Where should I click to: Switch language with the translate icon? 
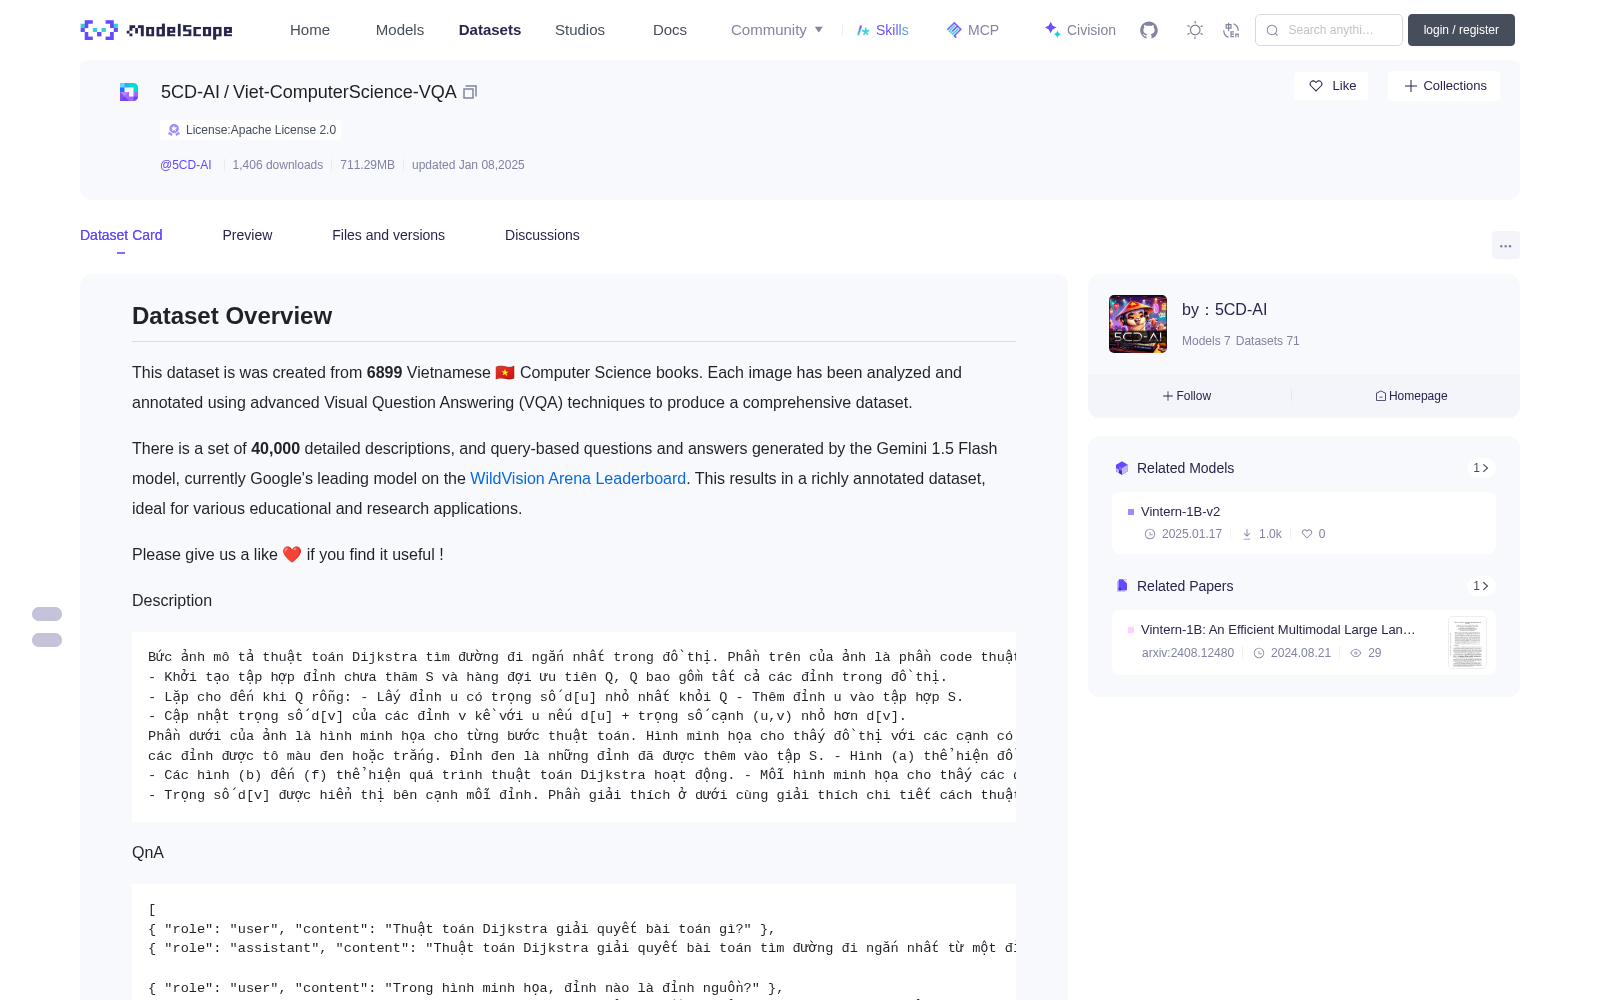pyautogui.click(x=1231, y=30)
